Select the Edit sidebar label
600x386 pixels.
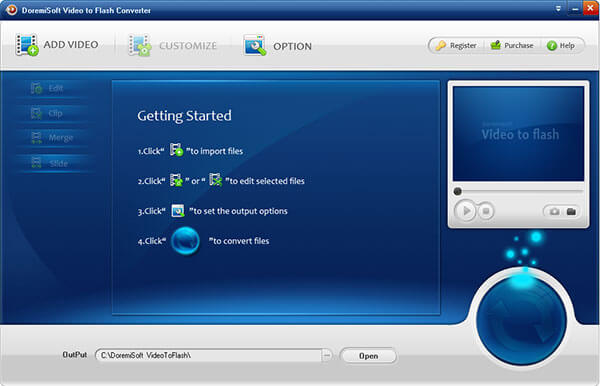tap(55, 88)
